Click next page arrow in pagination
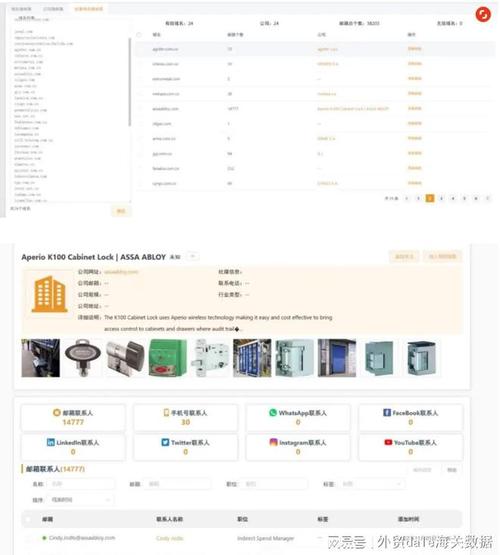 coord(488,198)
